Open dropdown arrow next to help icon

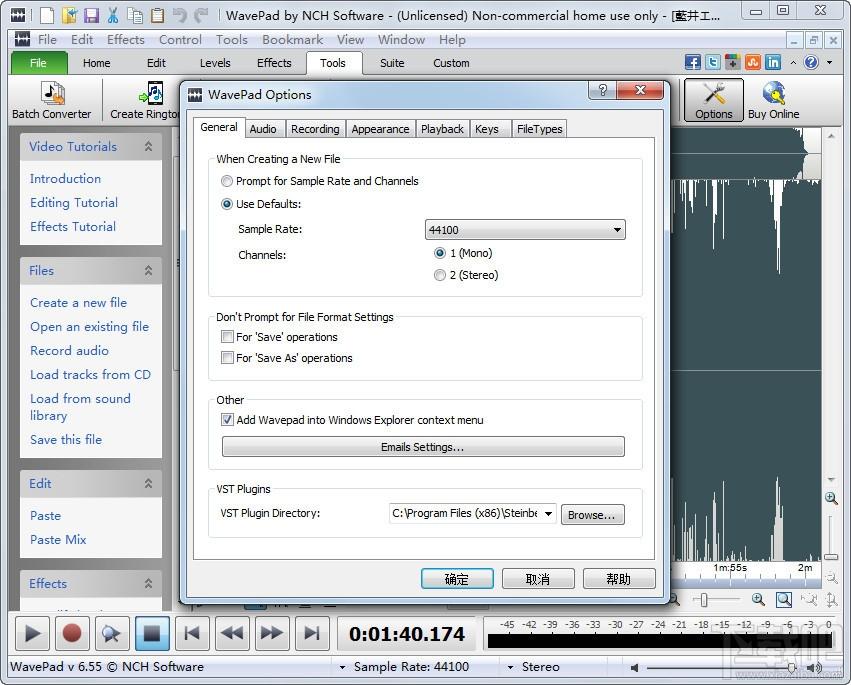tap(829, 62)
